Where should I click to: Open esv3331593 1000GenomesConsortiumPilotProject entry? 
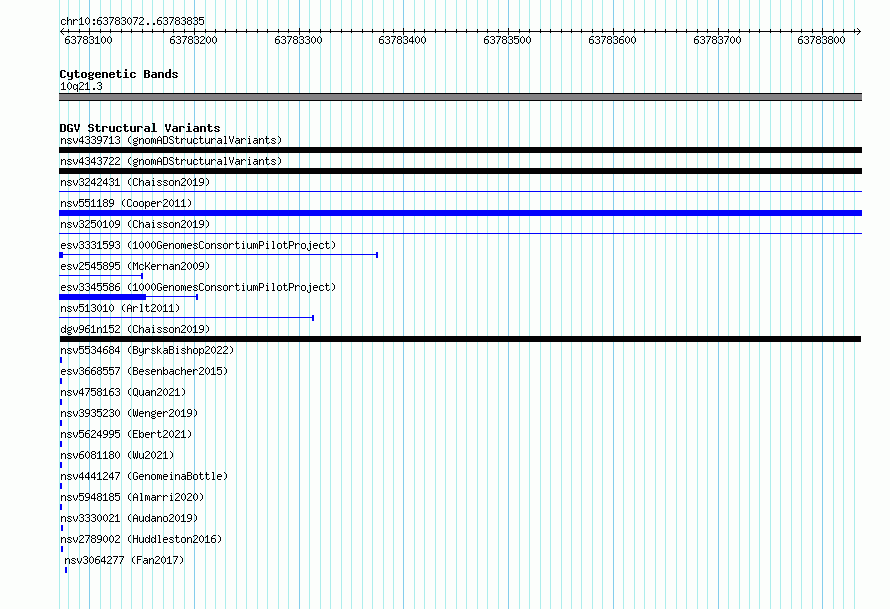[198, 245]
